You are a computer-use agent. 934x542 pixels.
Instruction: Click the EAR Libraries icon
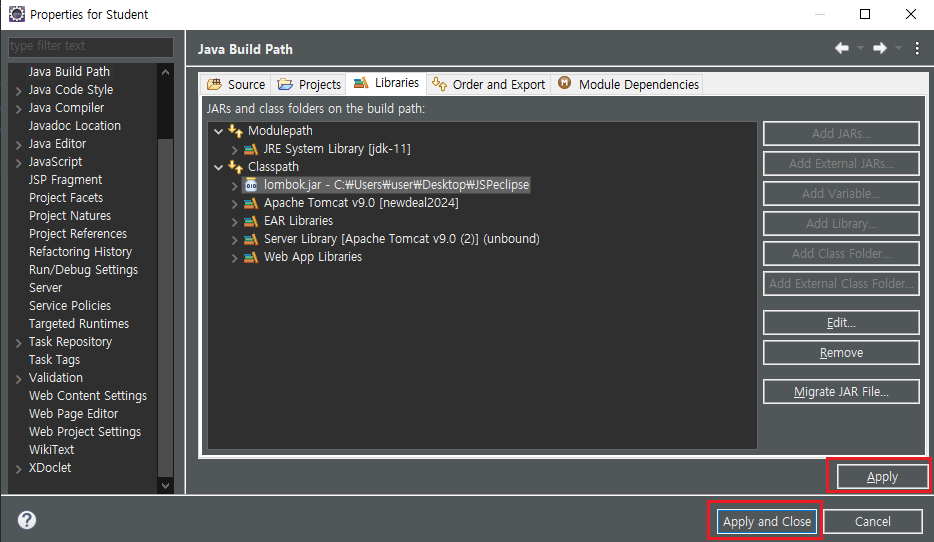(251, 221)
